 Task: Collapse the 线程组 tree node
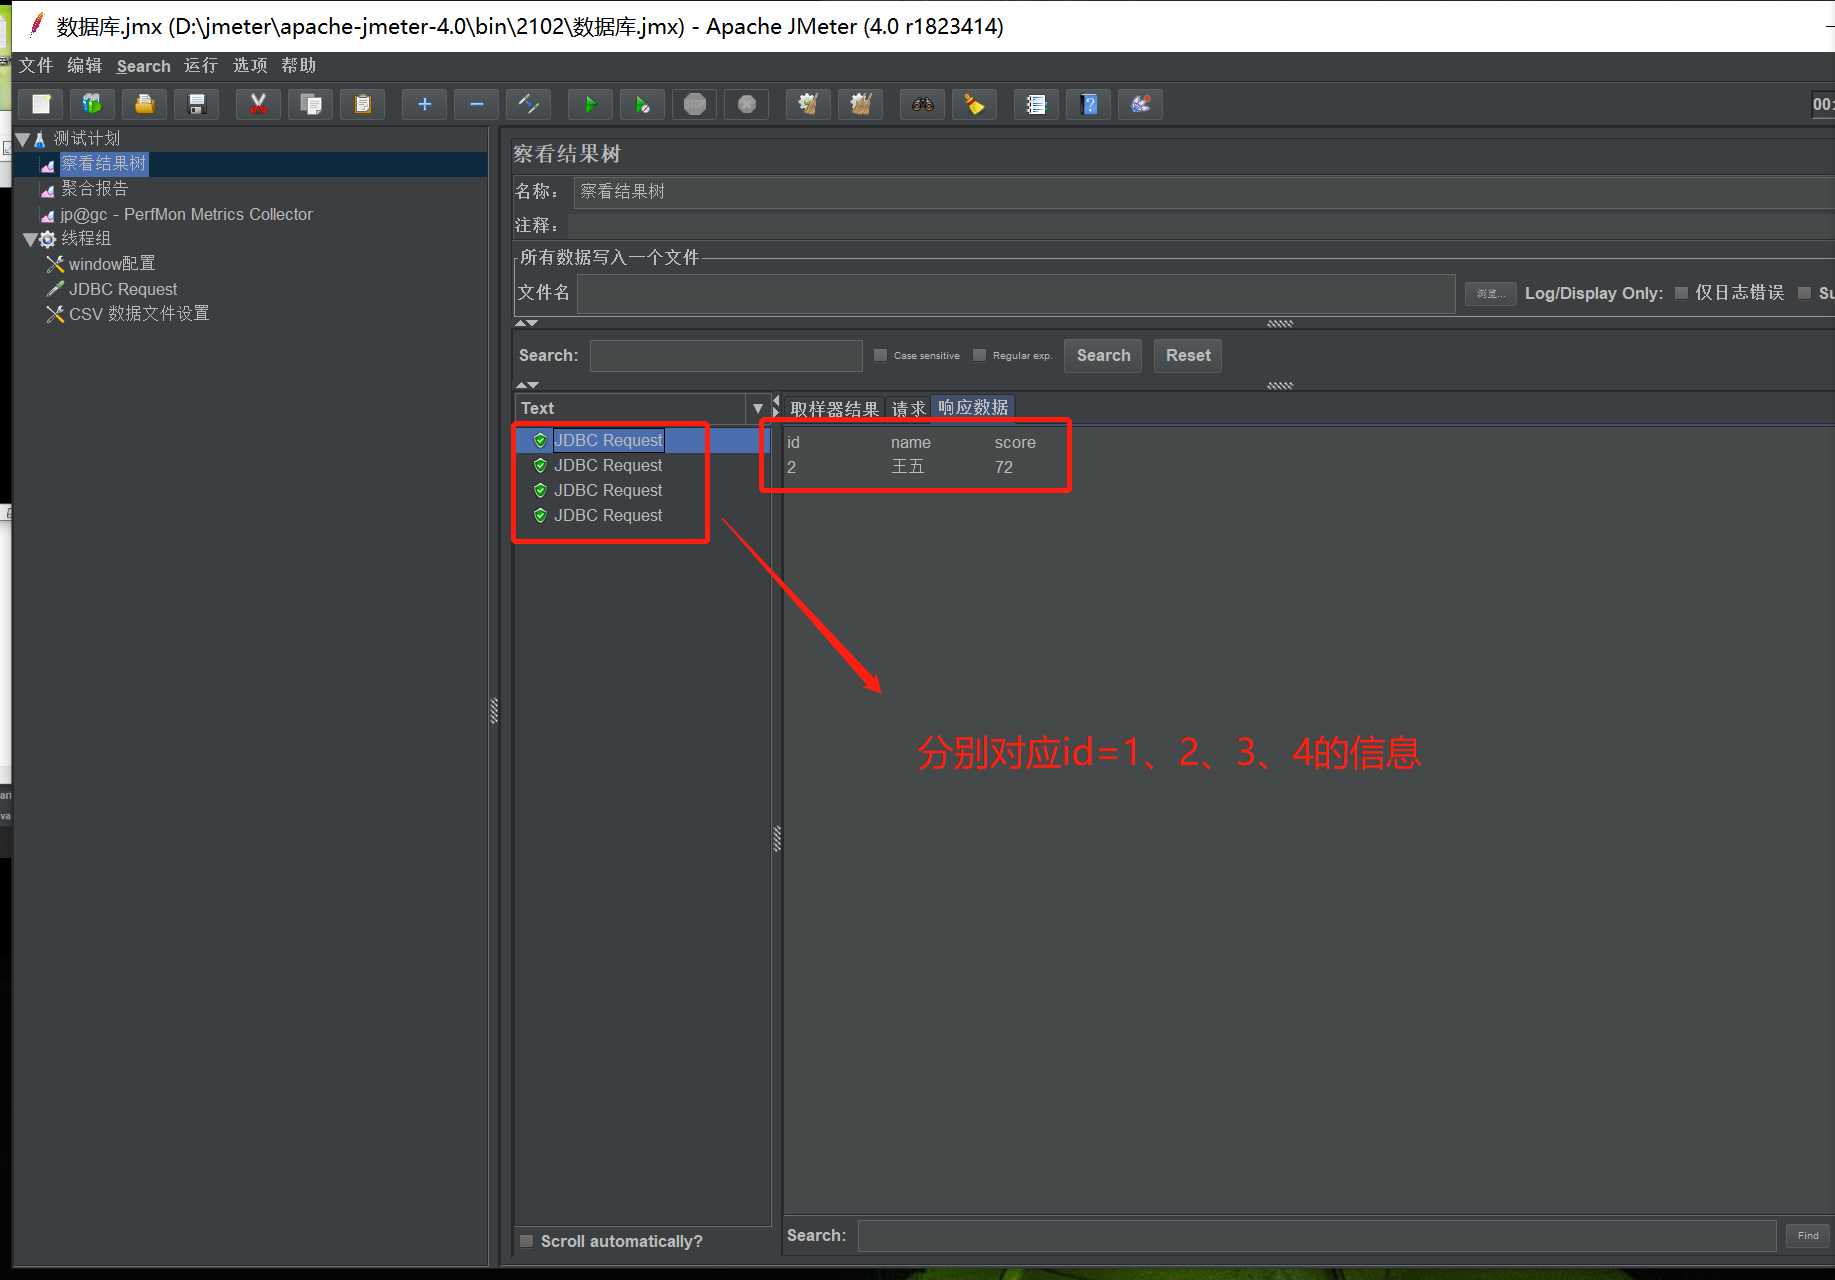point(30,239)
